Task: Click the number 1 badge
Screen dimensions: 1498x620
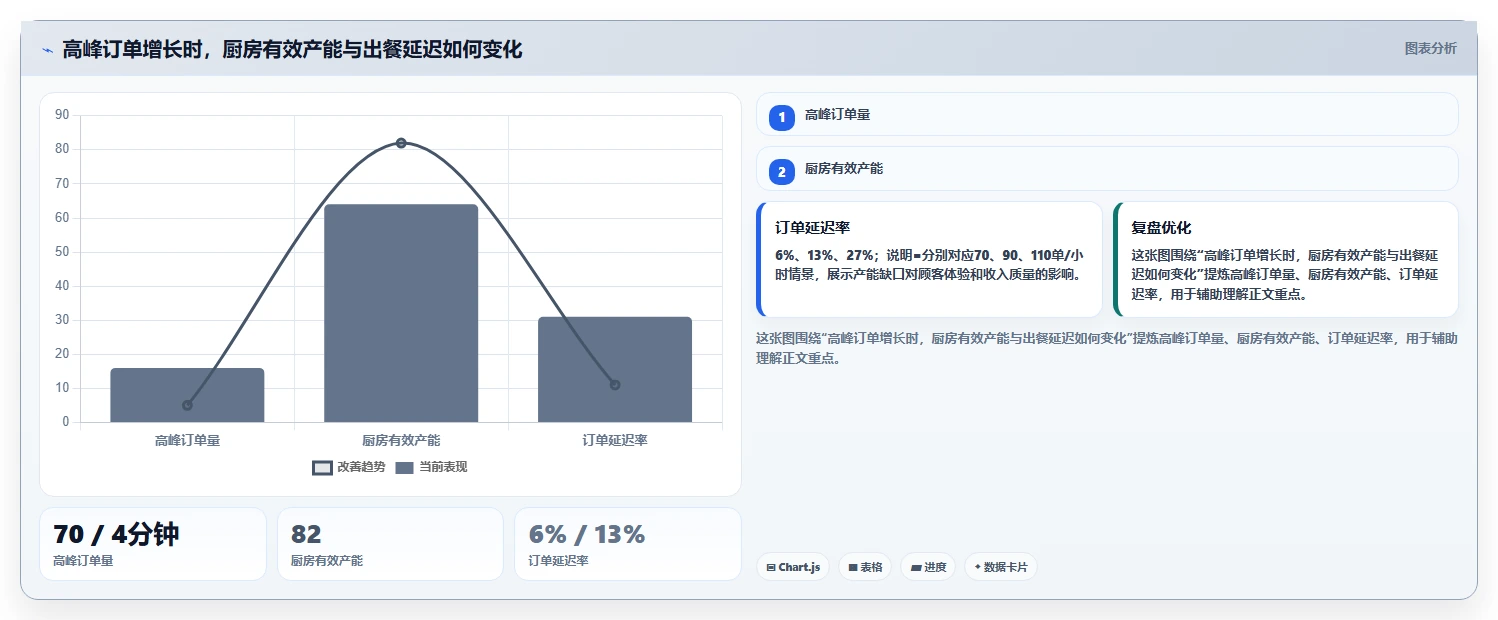Action: tap(782, 118)
